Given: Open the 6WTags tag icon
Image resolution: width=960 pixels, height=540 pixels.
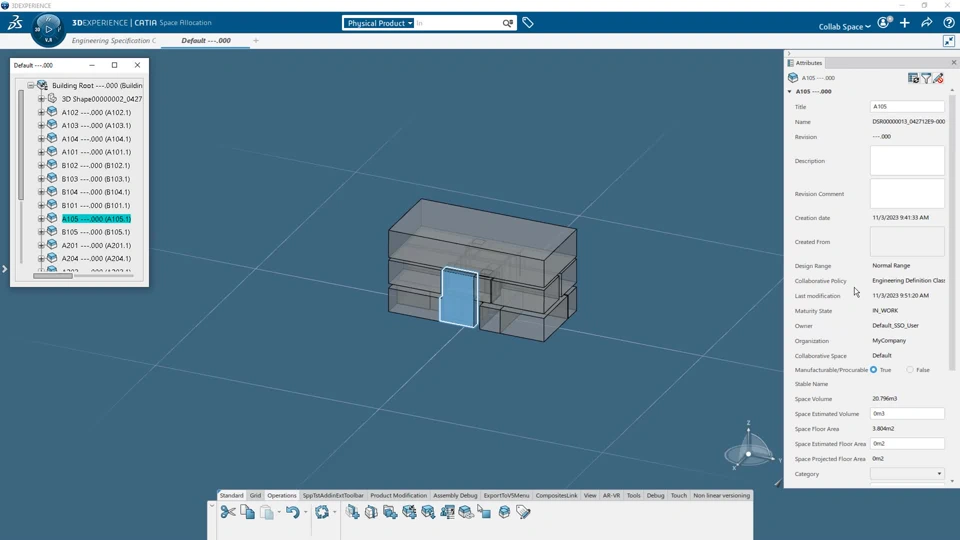Looking at the screenshot, I should 528,23.
